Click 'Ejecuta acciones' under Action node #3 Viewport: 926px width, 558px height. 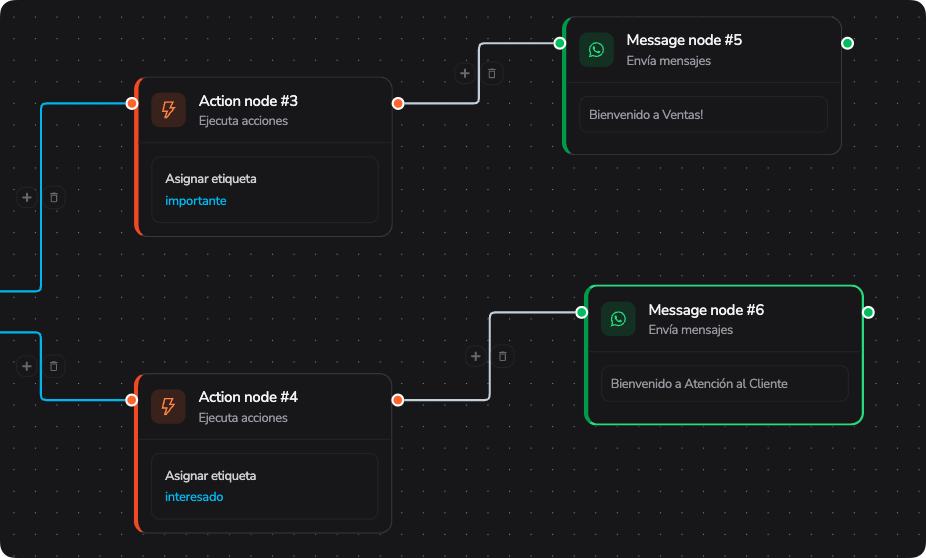click(x=243, y=121)
